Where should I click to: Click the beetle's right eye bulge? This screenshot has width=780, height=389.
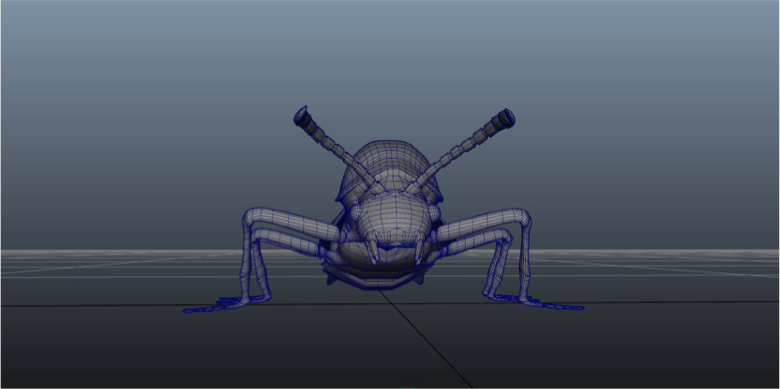(x=434, y=213)
